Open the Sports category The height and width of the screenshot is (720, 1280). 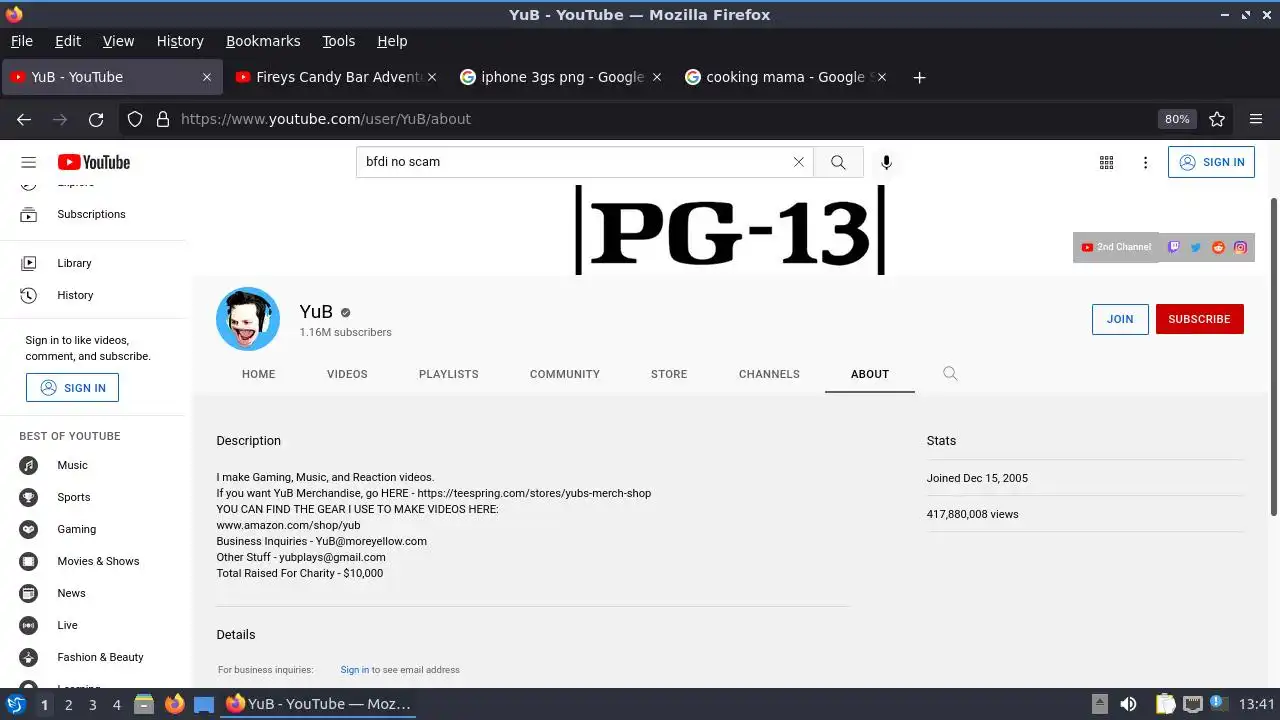pyautogui.click(x=93, y=497)
